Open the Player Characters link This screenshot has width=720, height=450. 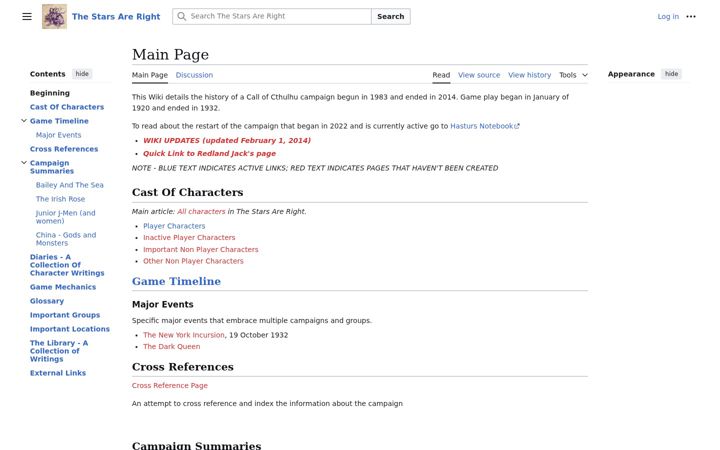click(x=174, y=226)
